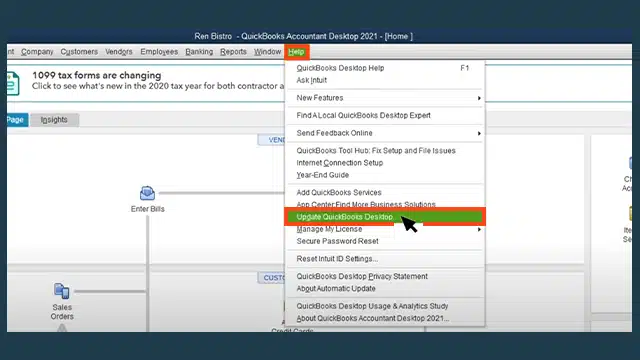Open the Employees menu
Image resolution: width=640 pixels, height=360 pixels.
159,52
